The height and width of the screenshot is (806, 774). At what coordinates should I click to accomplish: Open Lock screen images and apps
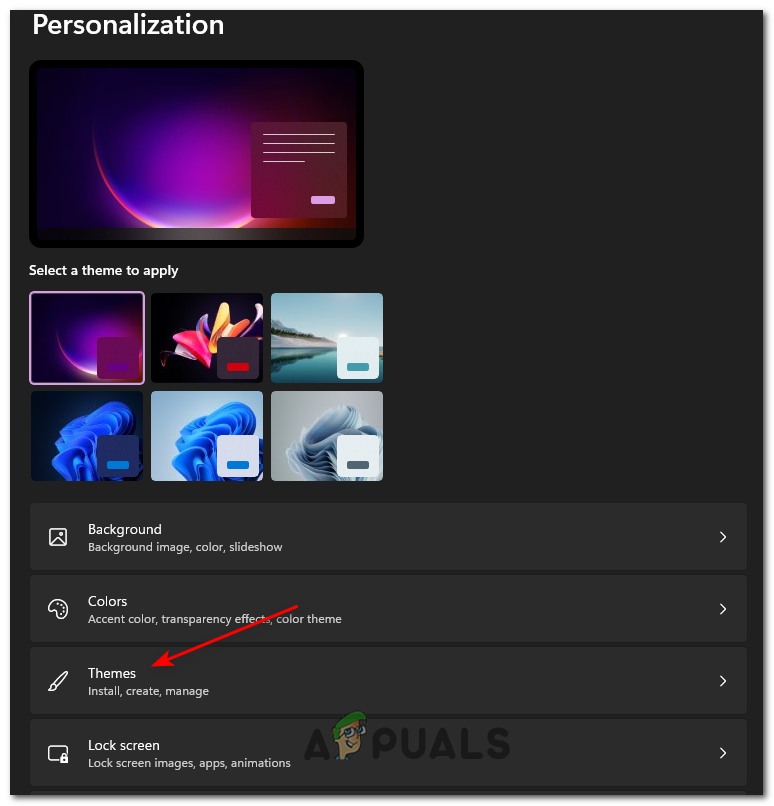click(388, 753)
